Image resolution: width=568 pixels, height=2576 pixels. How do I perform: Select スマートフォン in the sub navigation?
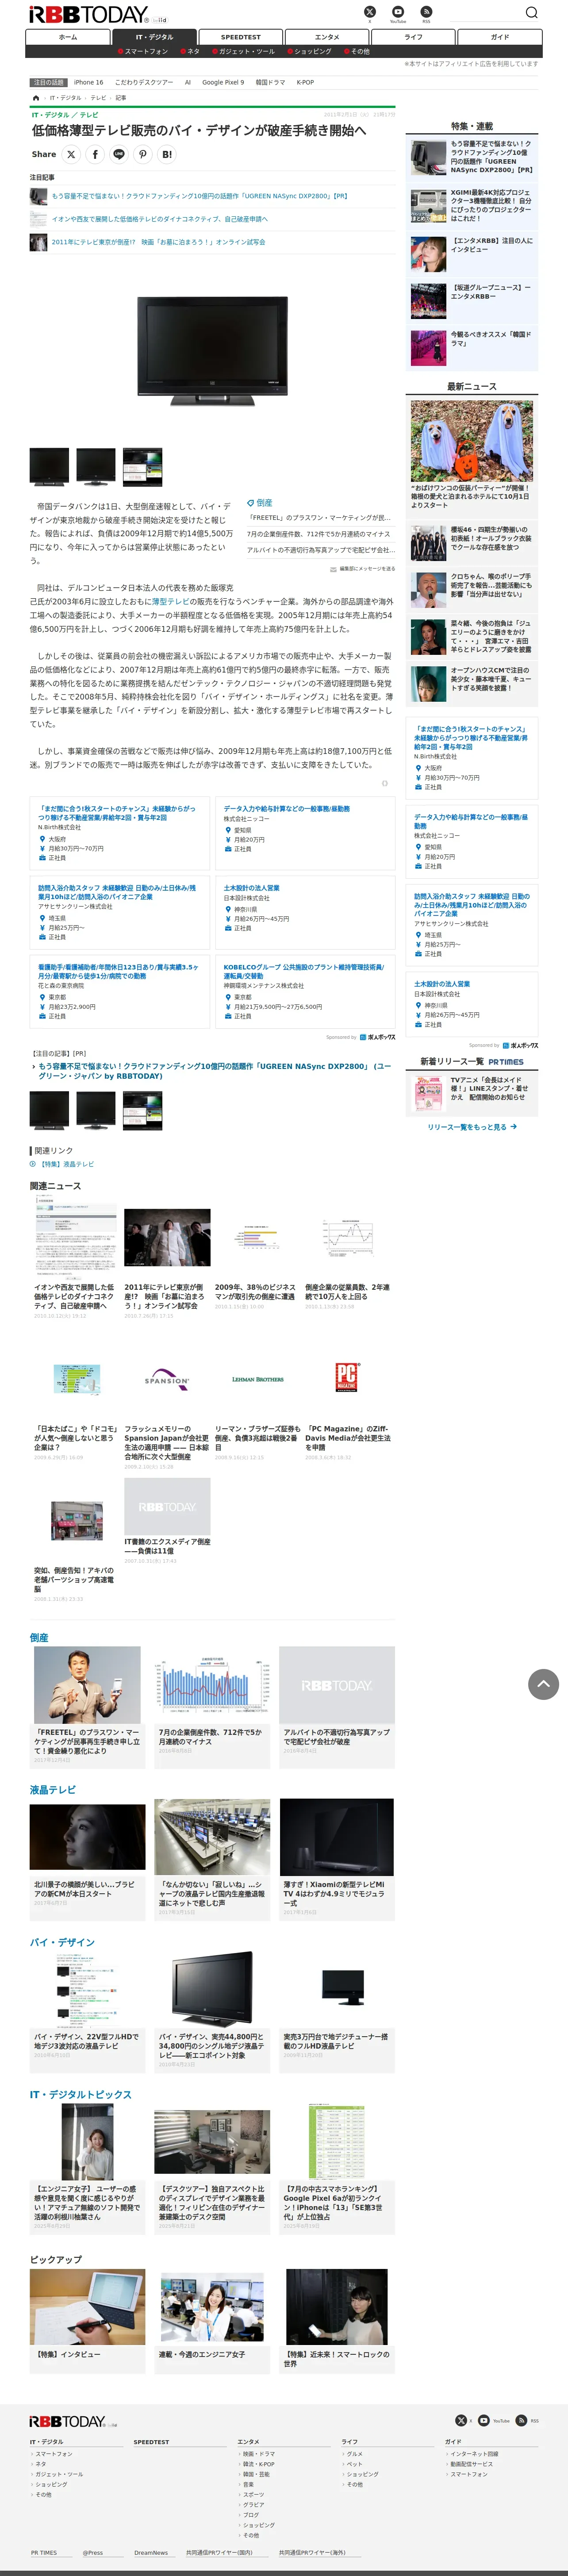click(143, 51)
